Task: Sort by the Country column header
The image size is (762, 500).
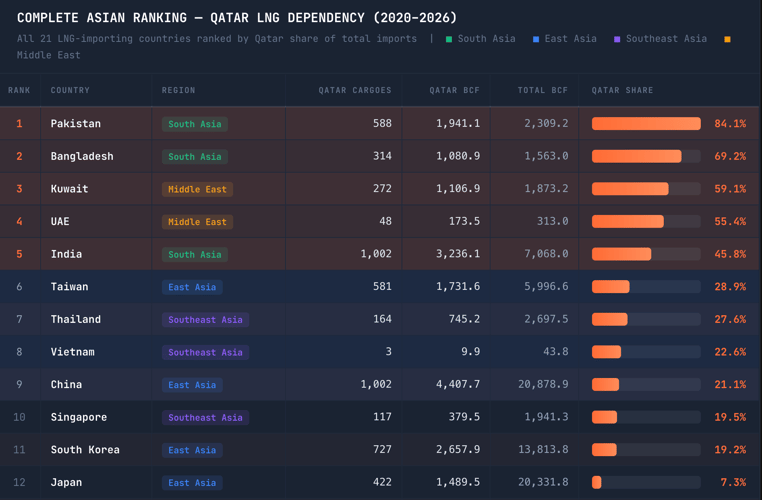Action: 70,90
